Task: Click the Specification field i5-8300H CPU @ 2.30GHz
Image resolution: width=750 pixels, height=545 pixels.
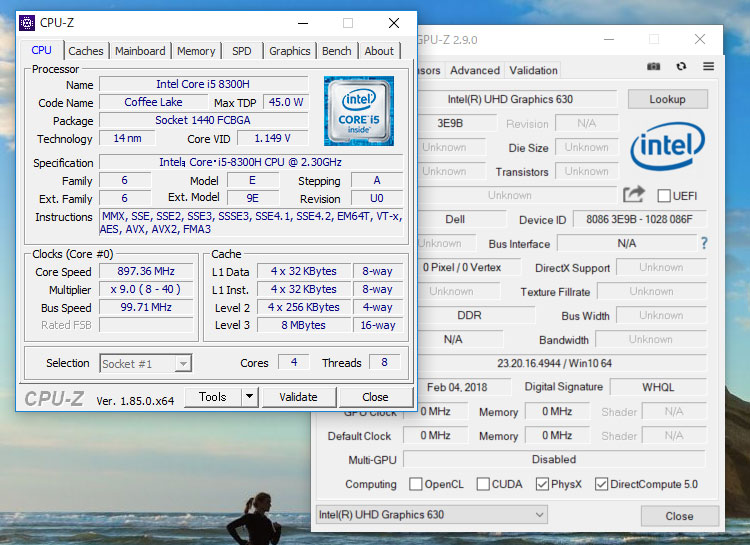Action: point(251,162)
